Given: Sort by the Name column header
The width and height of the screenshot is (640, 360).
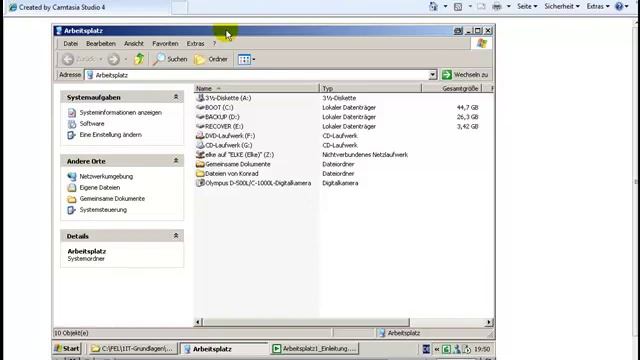Looking at the screenshot, I should coord(256,88).
